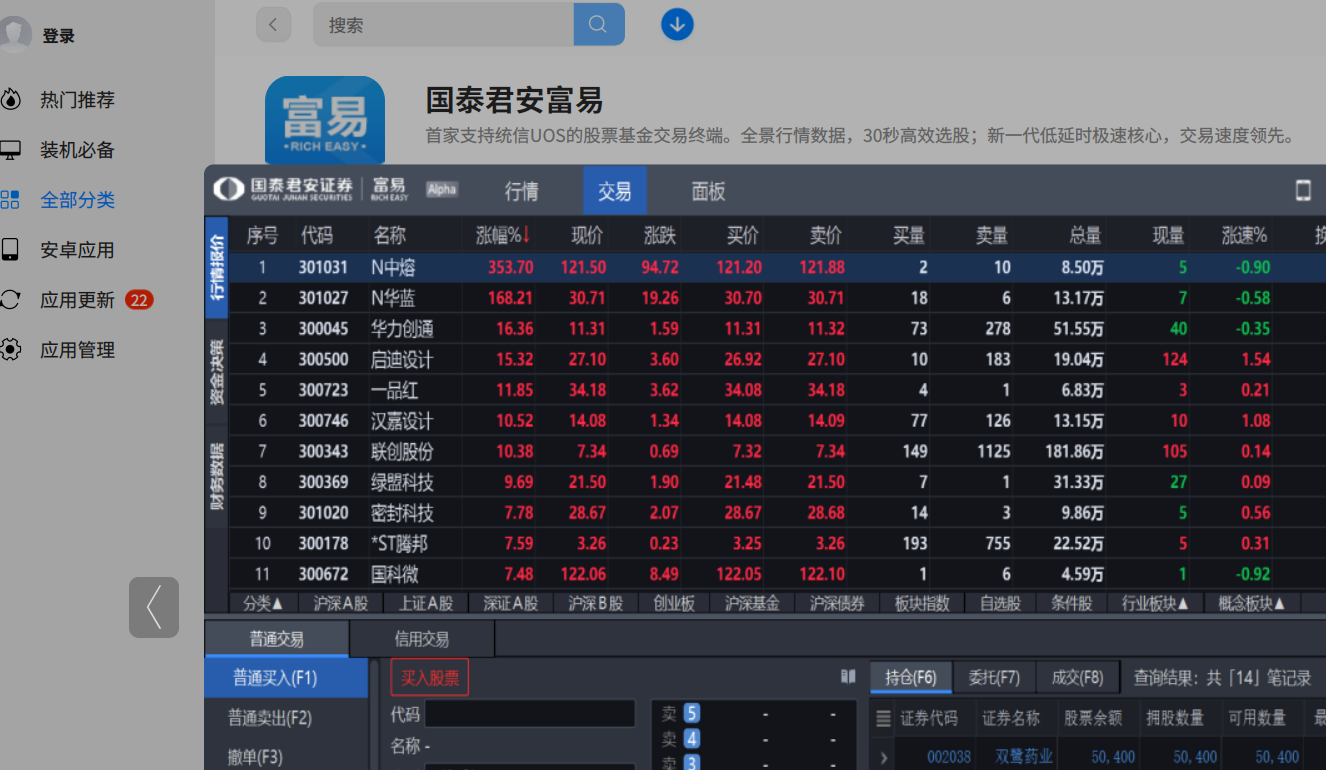Select 撤单(F3) in the trade menu

(x=287, y=757)
